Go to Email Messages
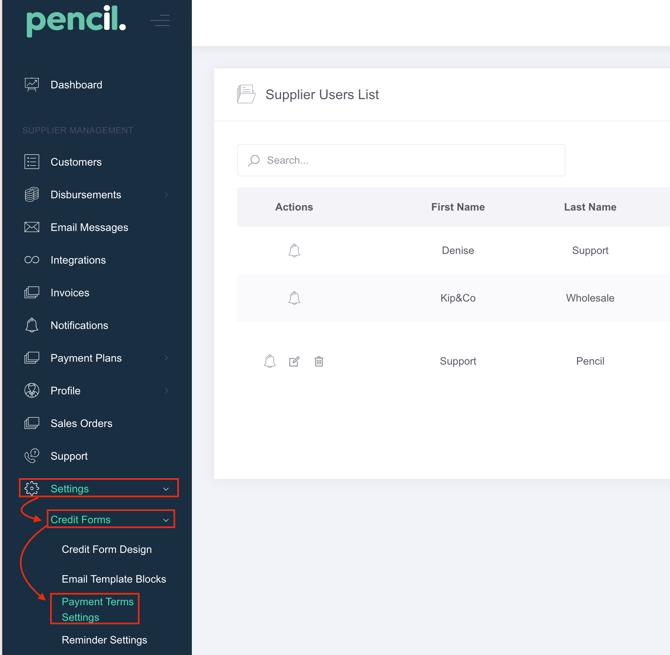Screen dimensions: 670x655 pos(89,227)
